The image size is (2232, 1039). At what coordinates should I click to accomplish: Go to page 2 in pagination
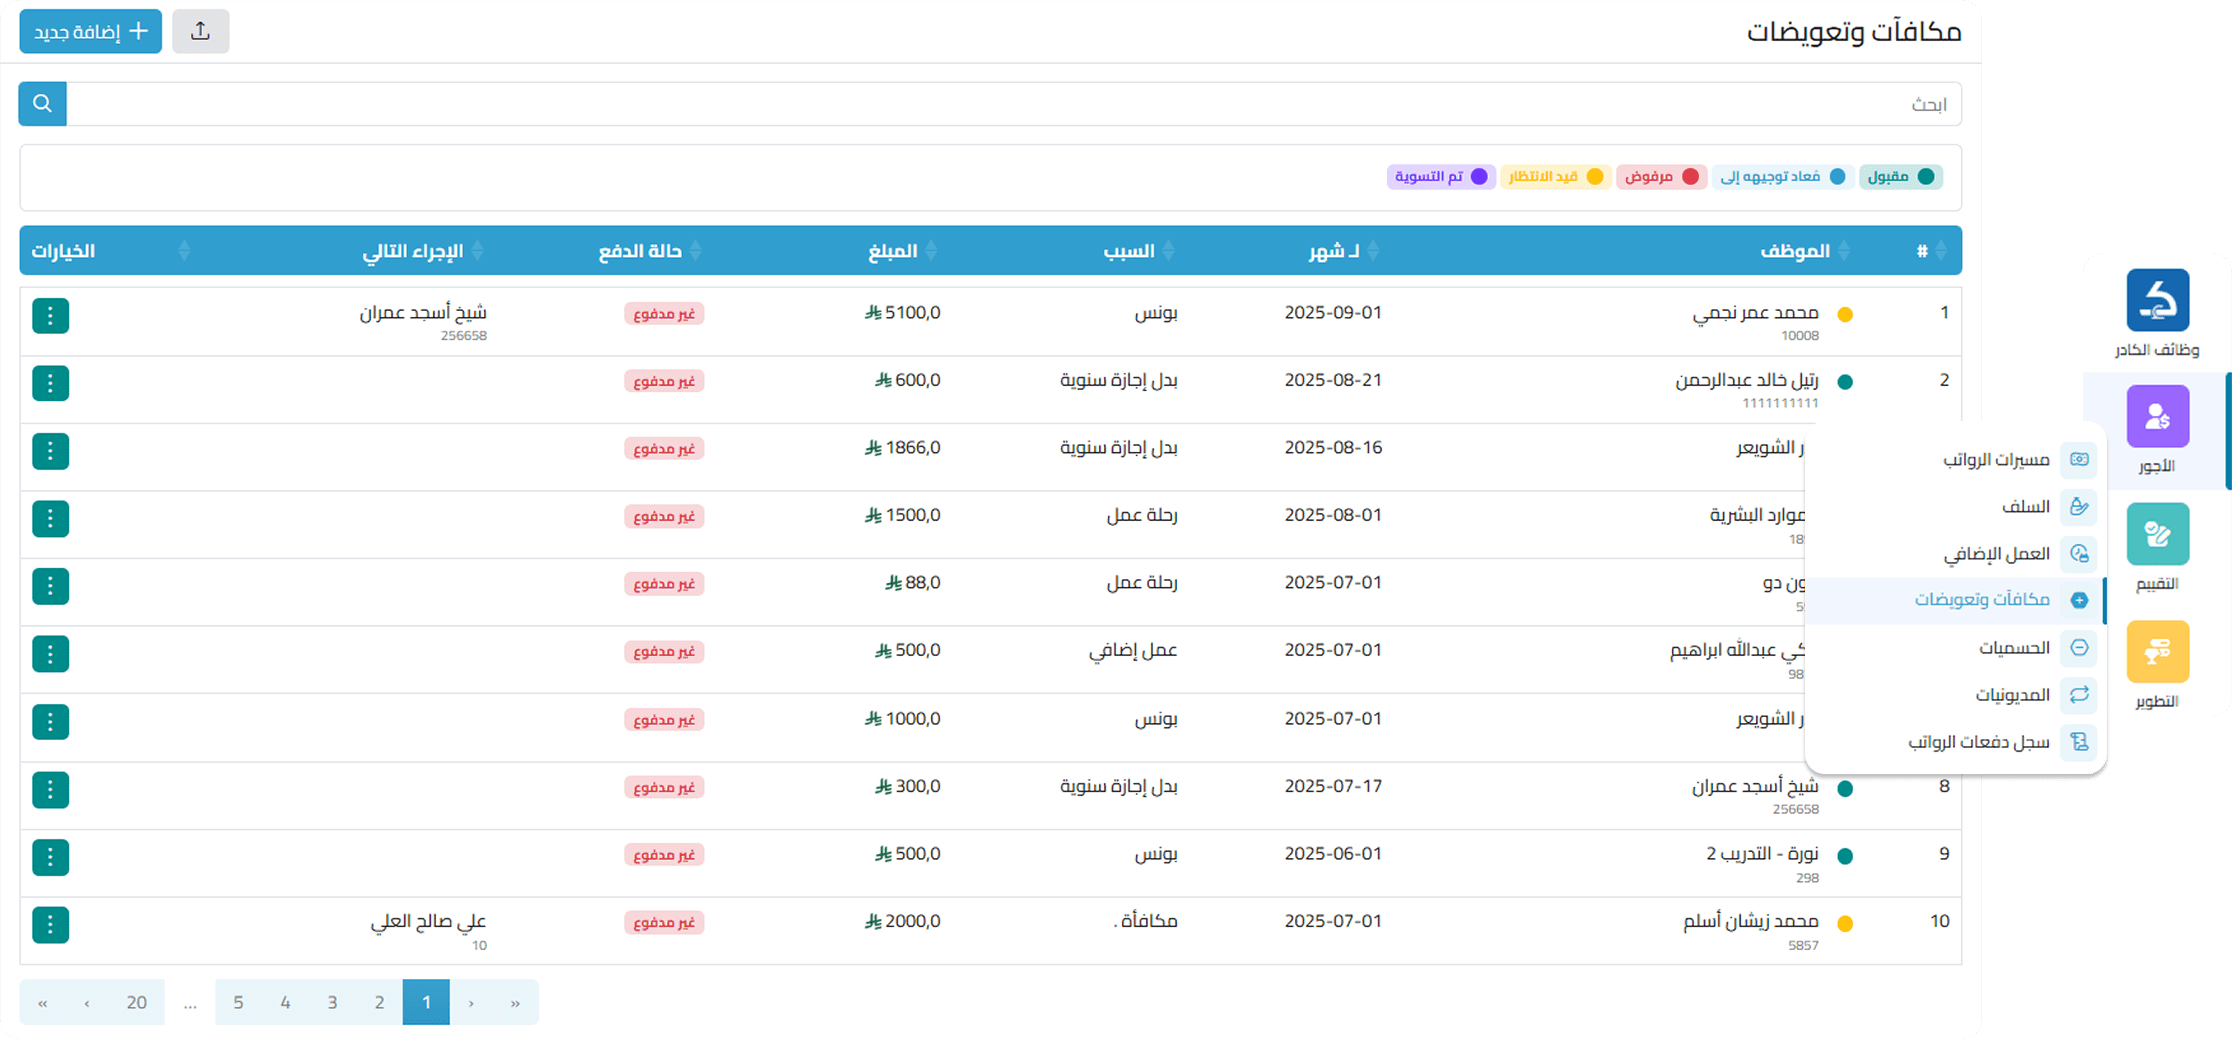(x=379, y=1002)
